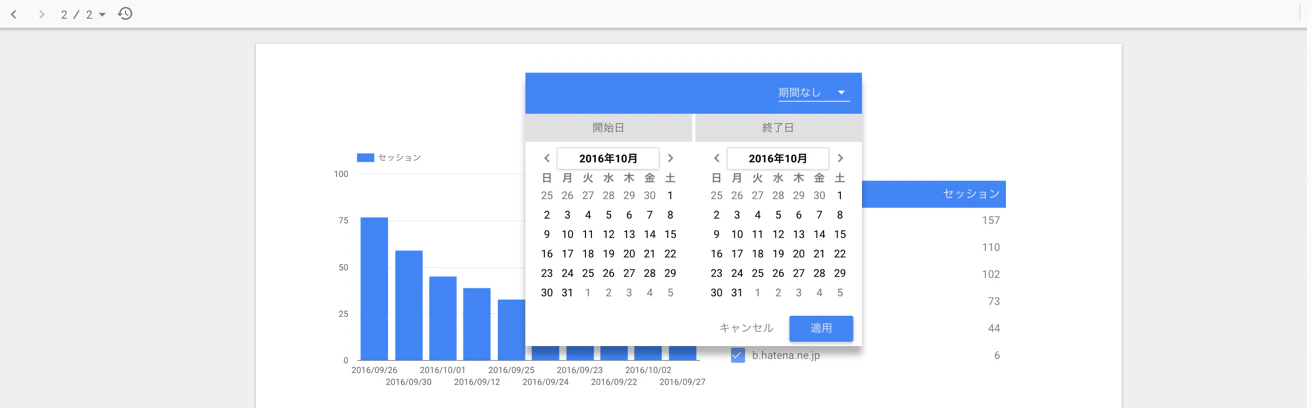Pick October 15 in start date calendar

(x=670, y=234)
